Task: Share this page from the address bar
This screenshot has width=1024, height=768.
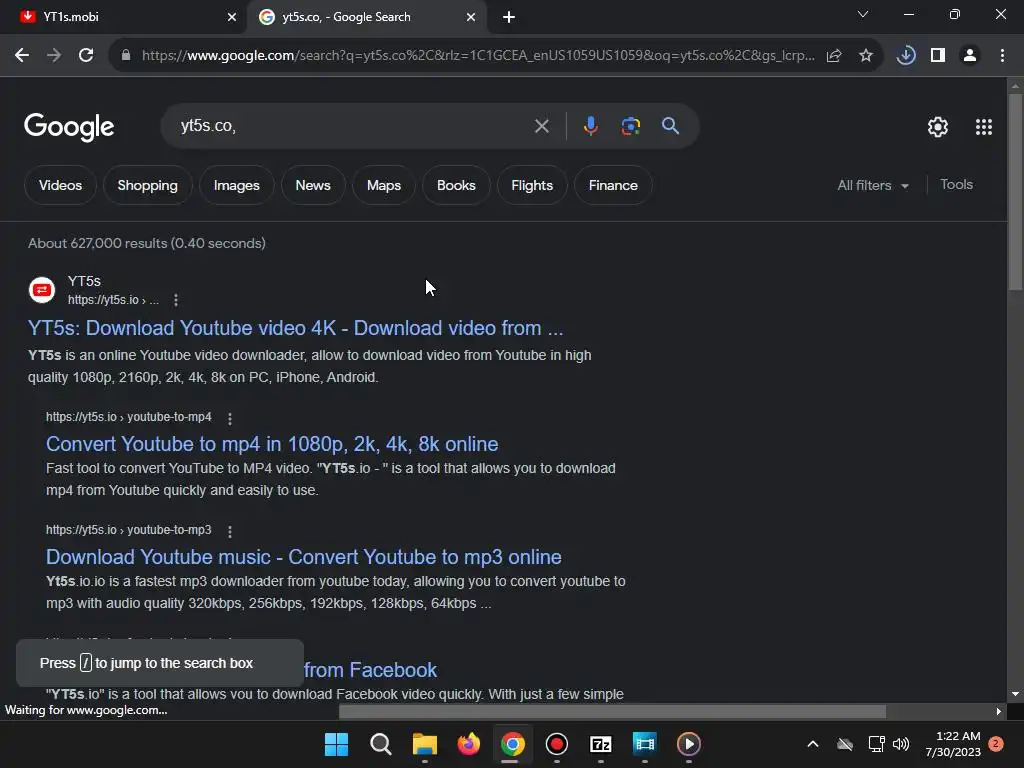Action: 834,56
